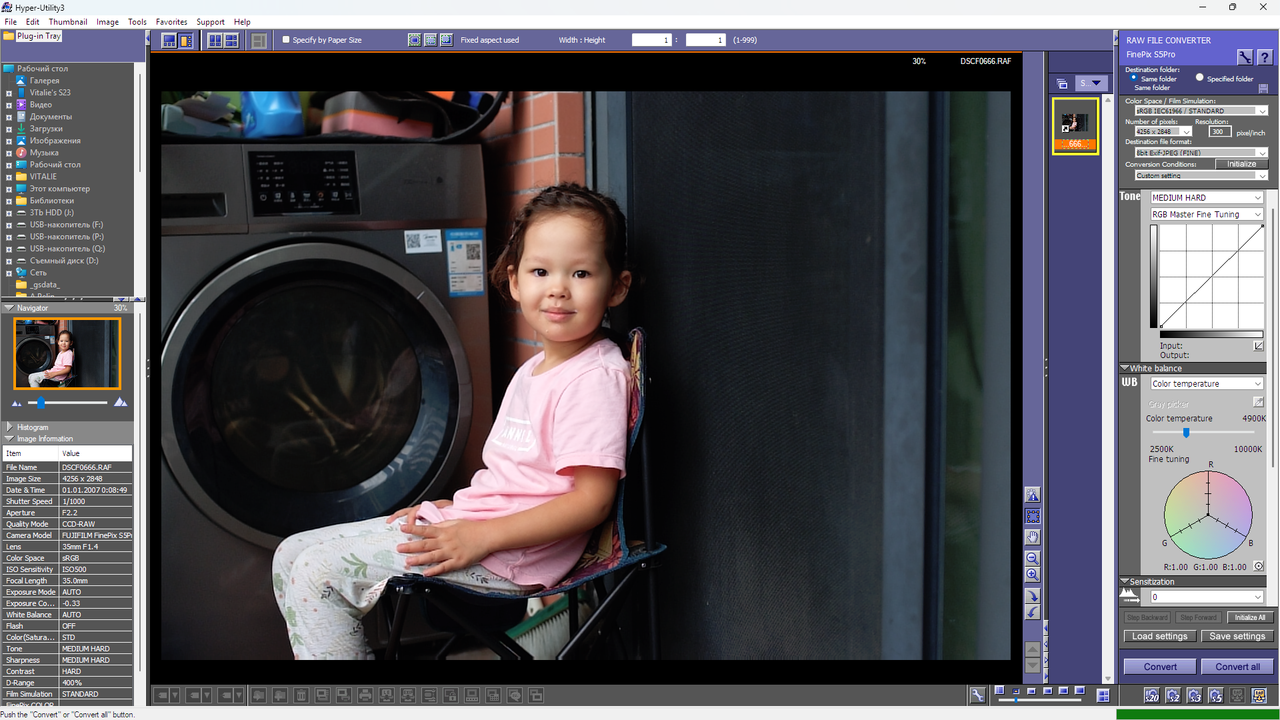Open the Image menu
This screenshot has height=720, width=1280.
click(107, 21)
